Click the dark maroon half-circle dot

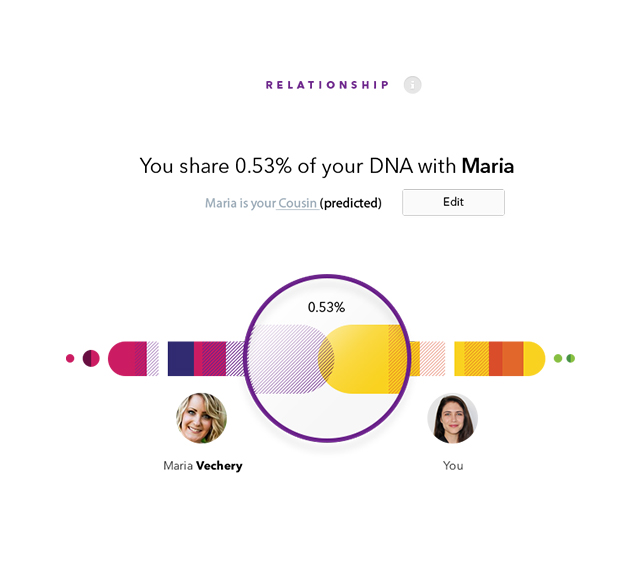pos(91,358)
